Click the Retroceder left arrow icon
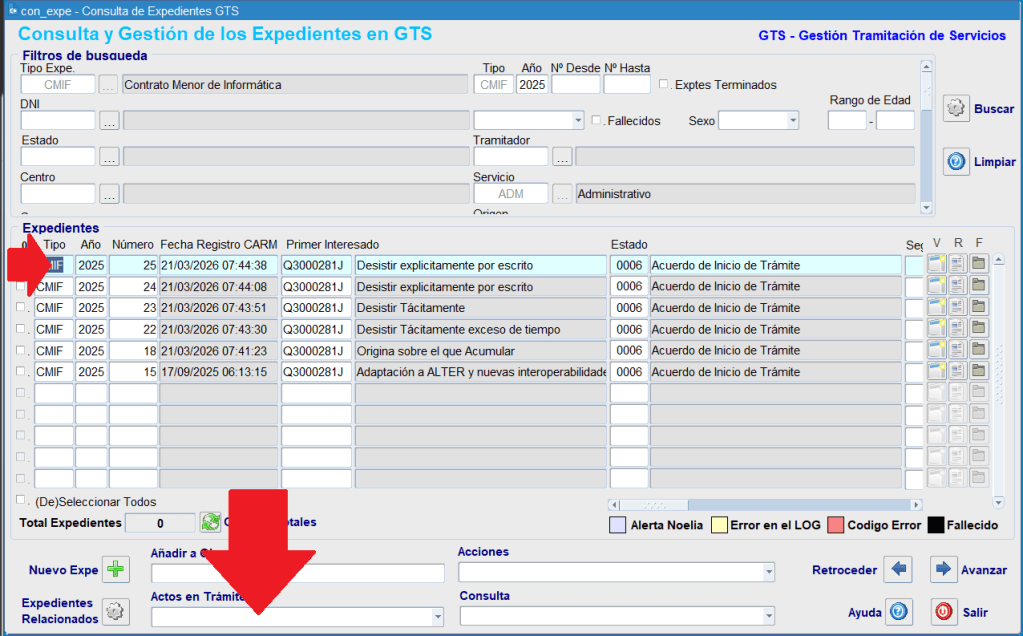 click(899, 570)
